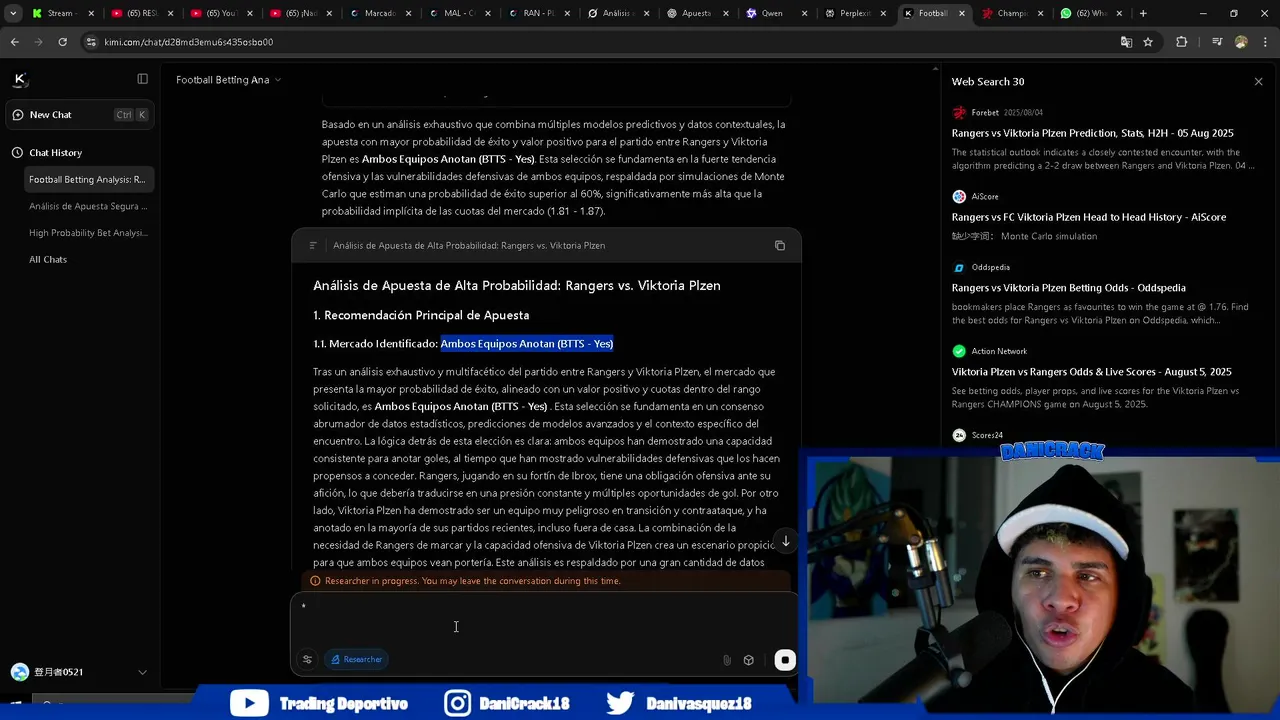The height and width of the screenshot is (720, 1280).
Task: Open the cube tools icon
Action: (748, 660)
